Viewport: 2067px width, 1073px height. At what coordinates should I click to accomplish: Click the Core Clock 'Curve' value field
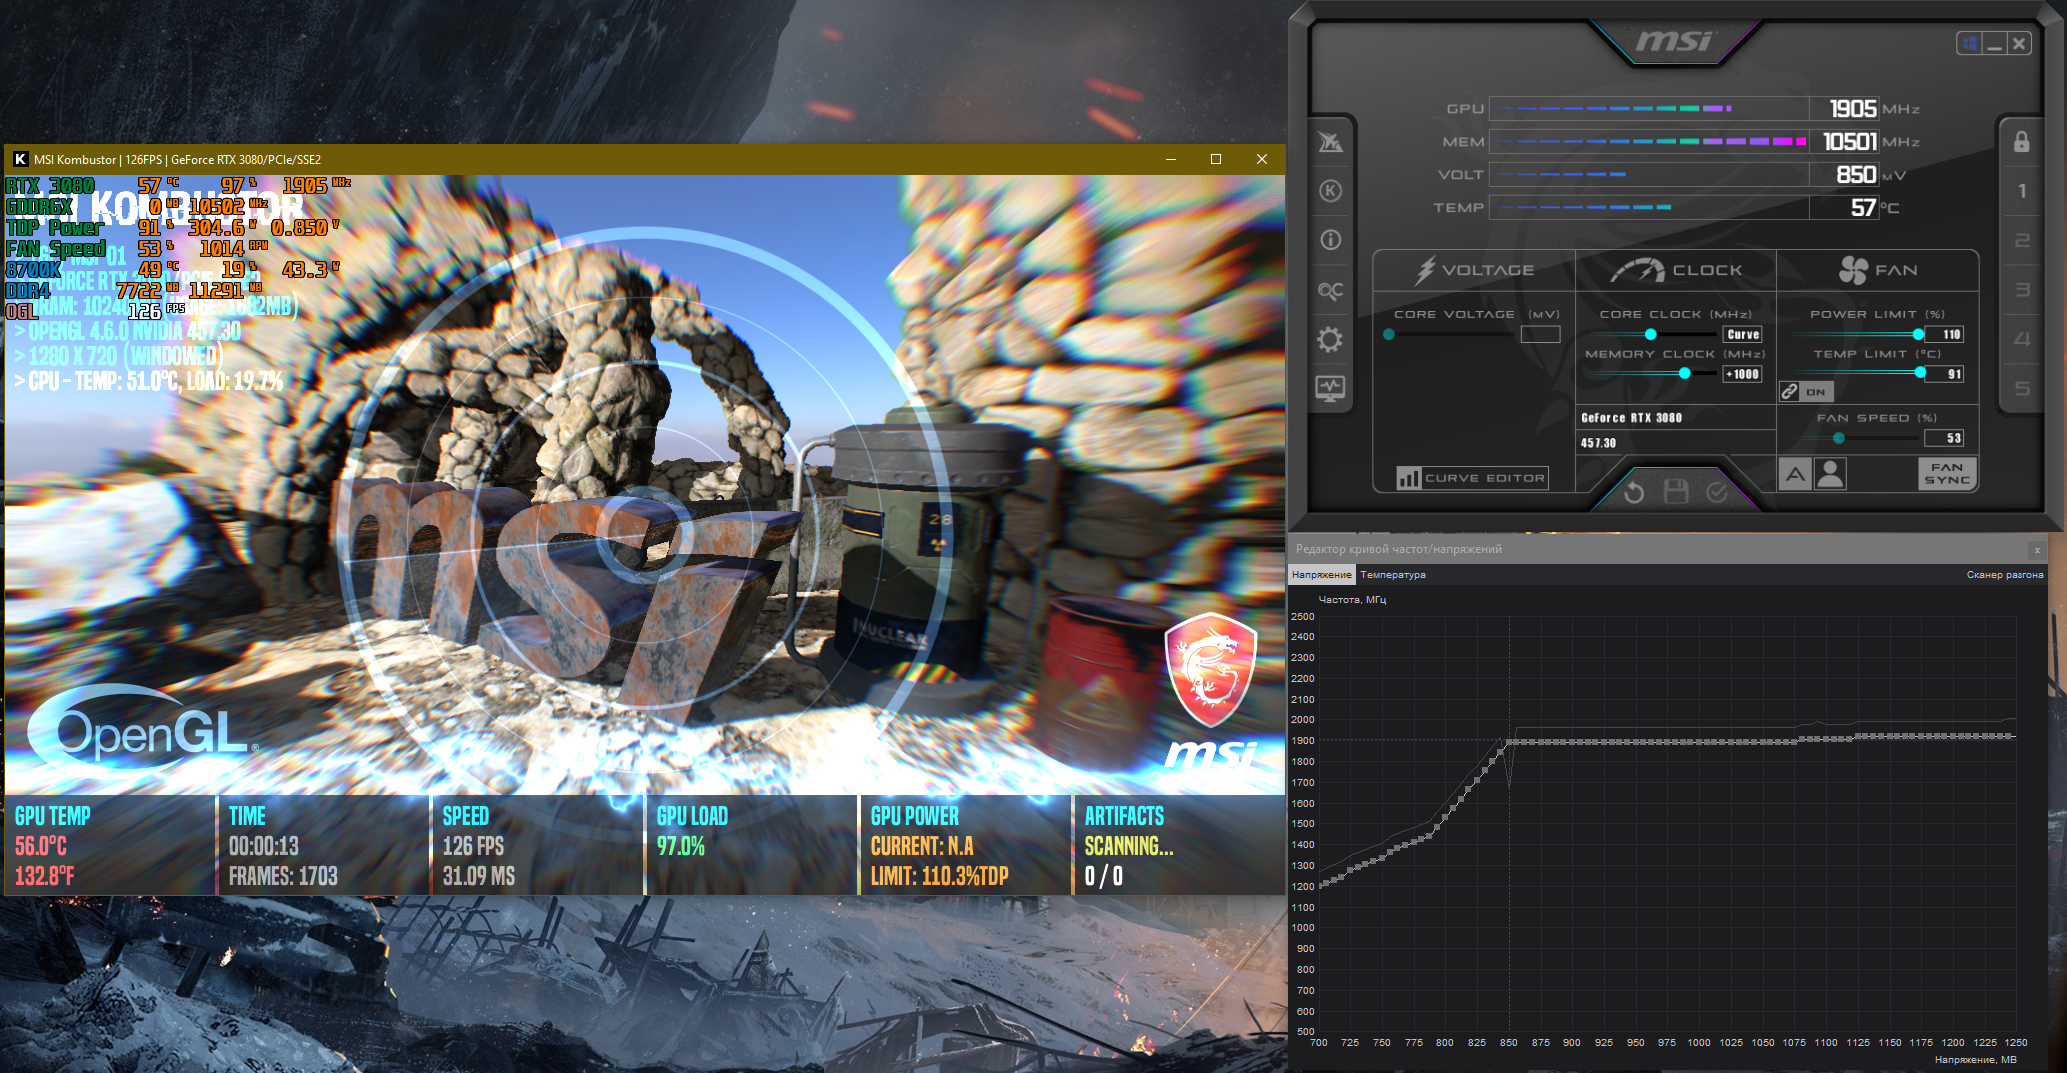click(1743, 334)
